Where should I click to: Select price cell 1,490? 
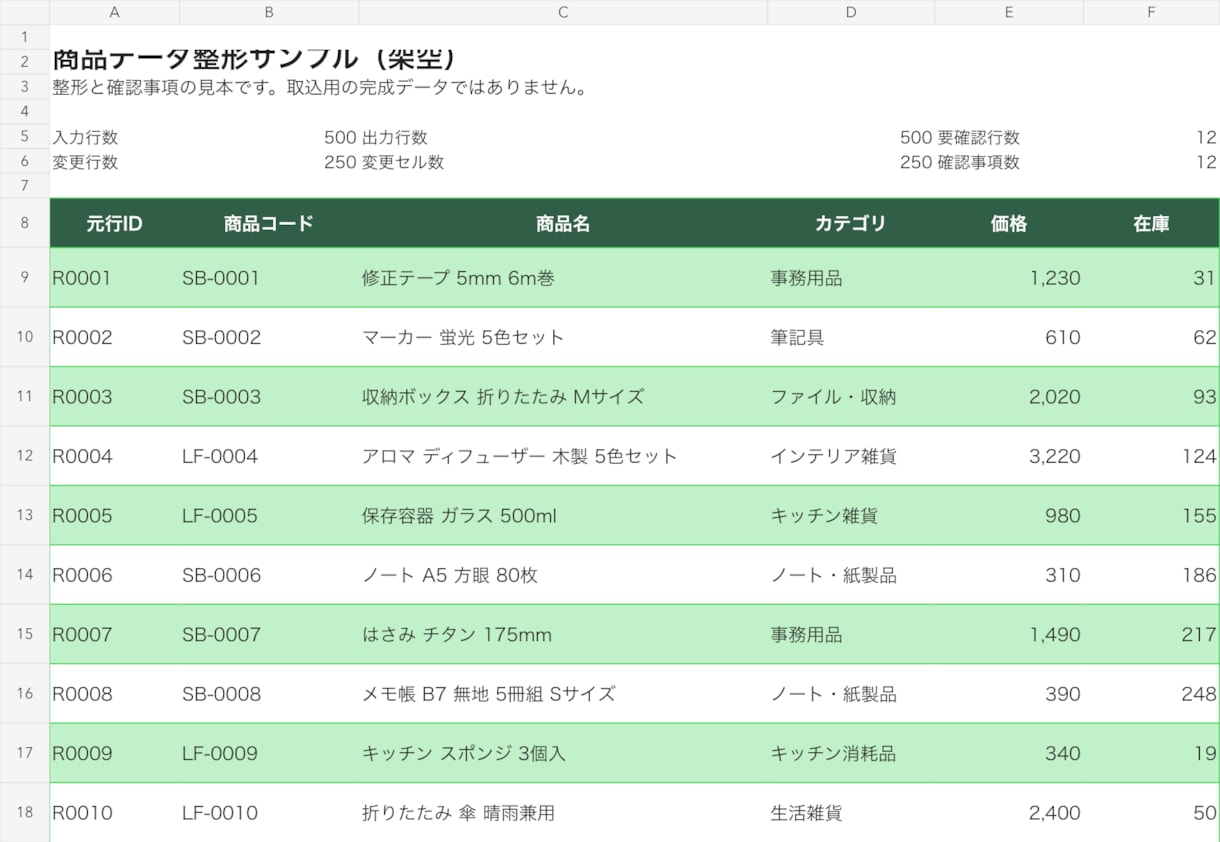pos(1009,634)
